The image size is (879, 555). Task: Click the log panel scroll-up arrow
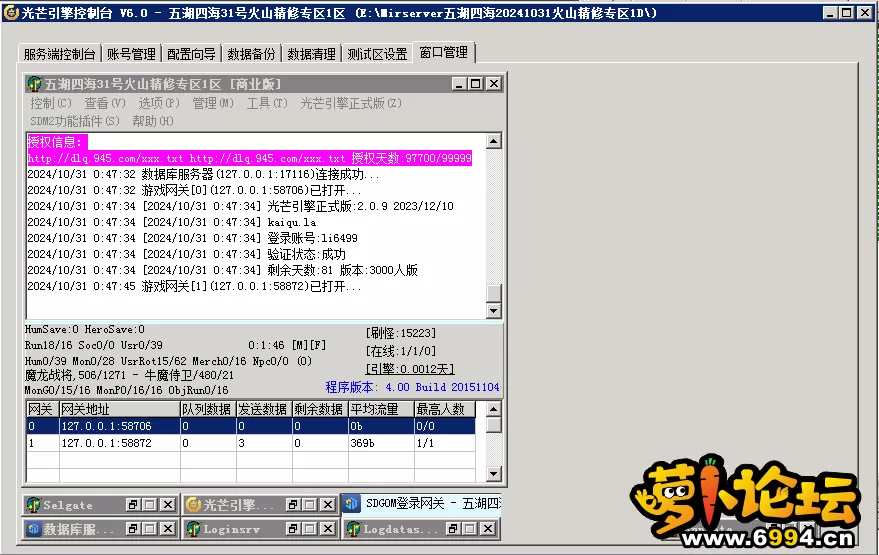coord(493,141)
